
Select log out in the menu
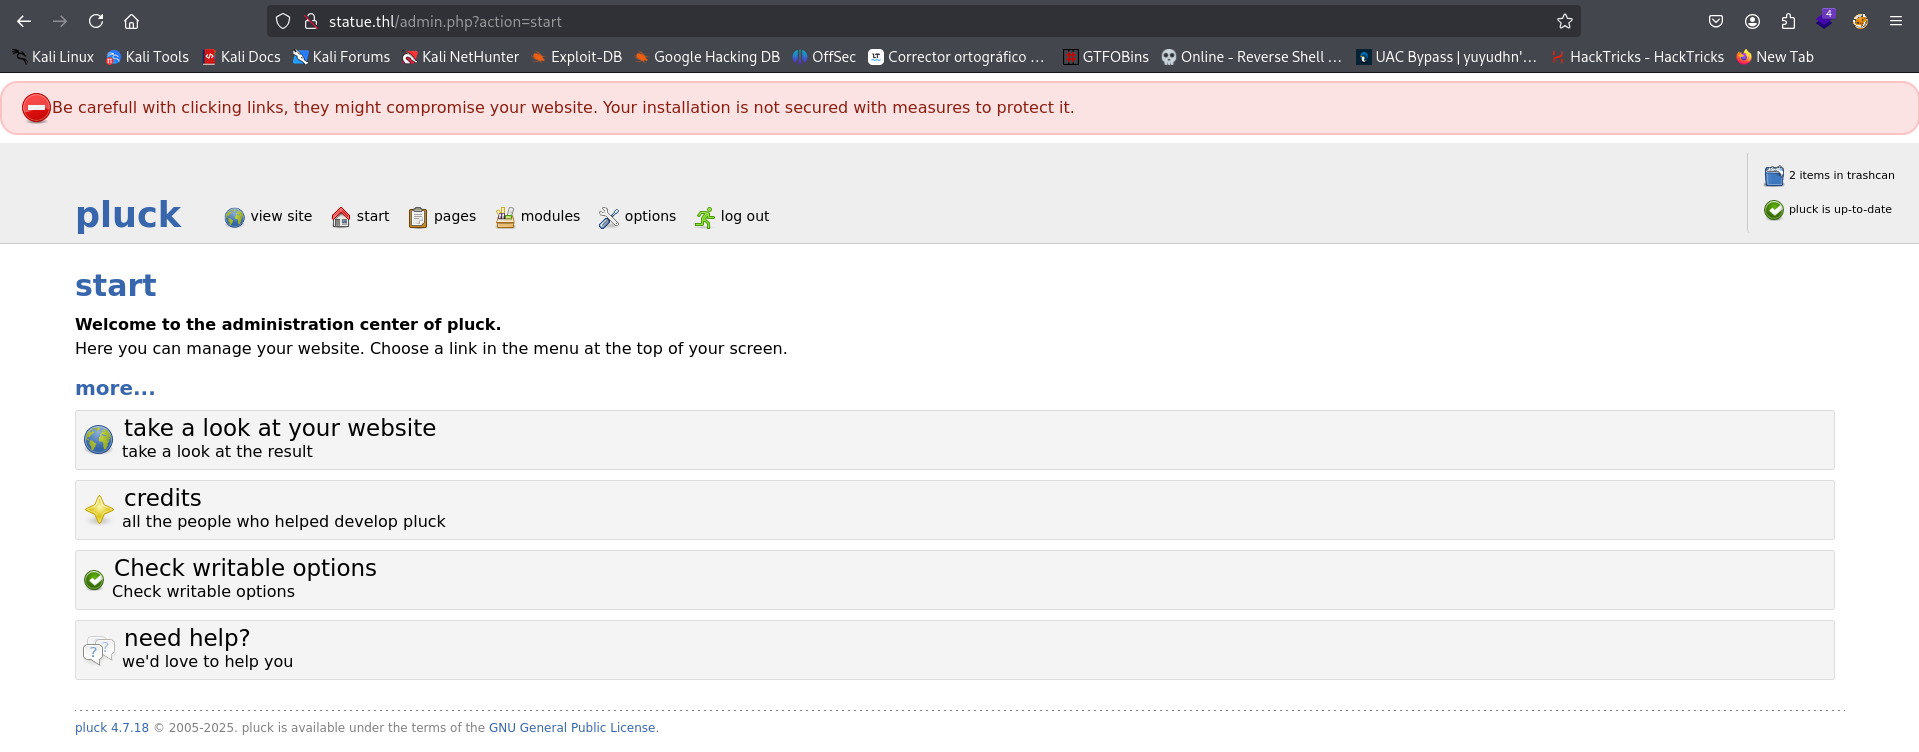coord(745,216)
